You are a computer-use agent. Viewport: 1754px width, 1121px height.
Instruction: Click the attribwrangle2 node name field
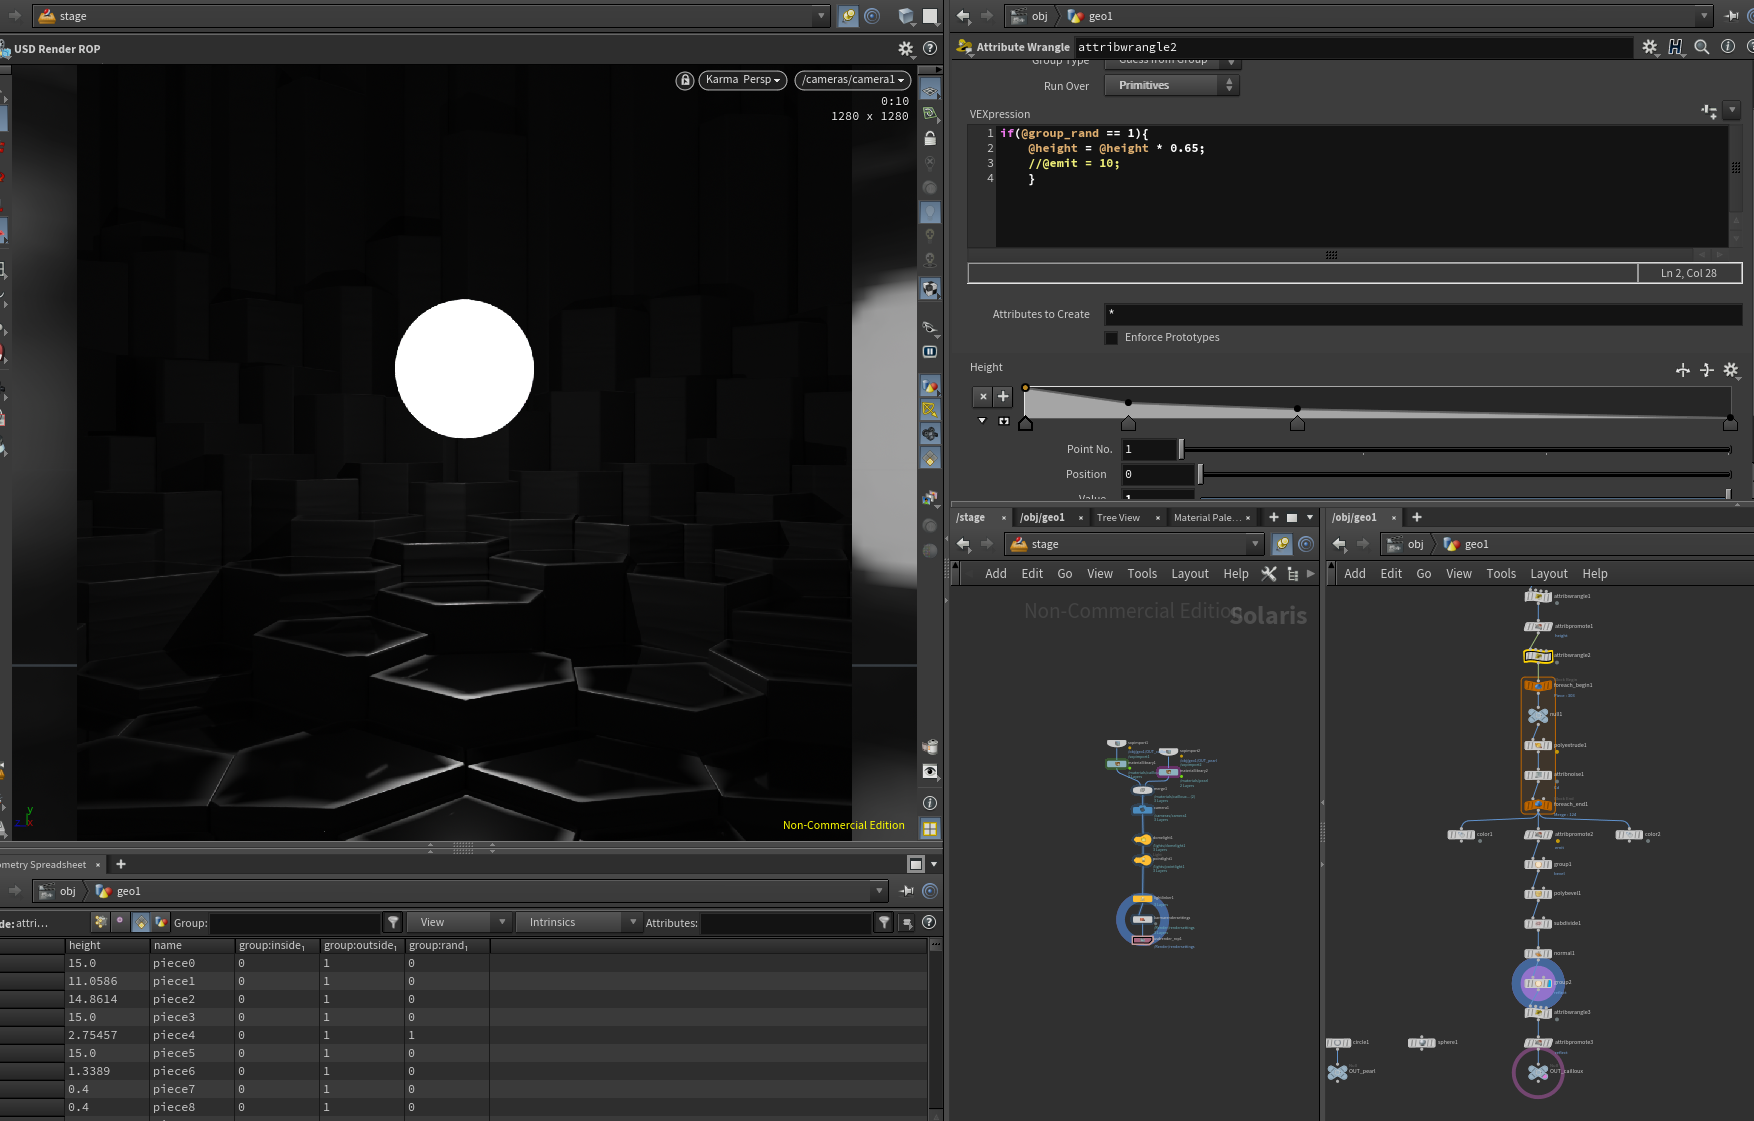(x=1352, y=47)
